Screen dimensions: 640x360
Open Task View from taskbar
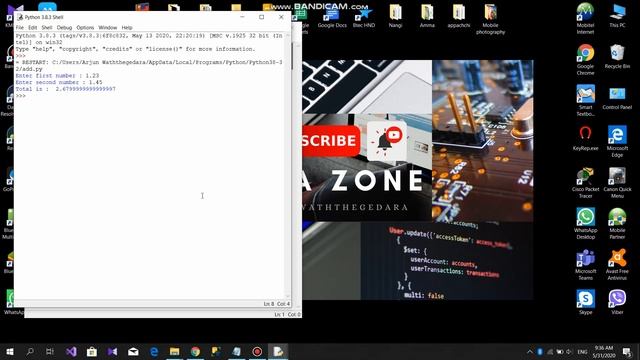tap(50, 351)
